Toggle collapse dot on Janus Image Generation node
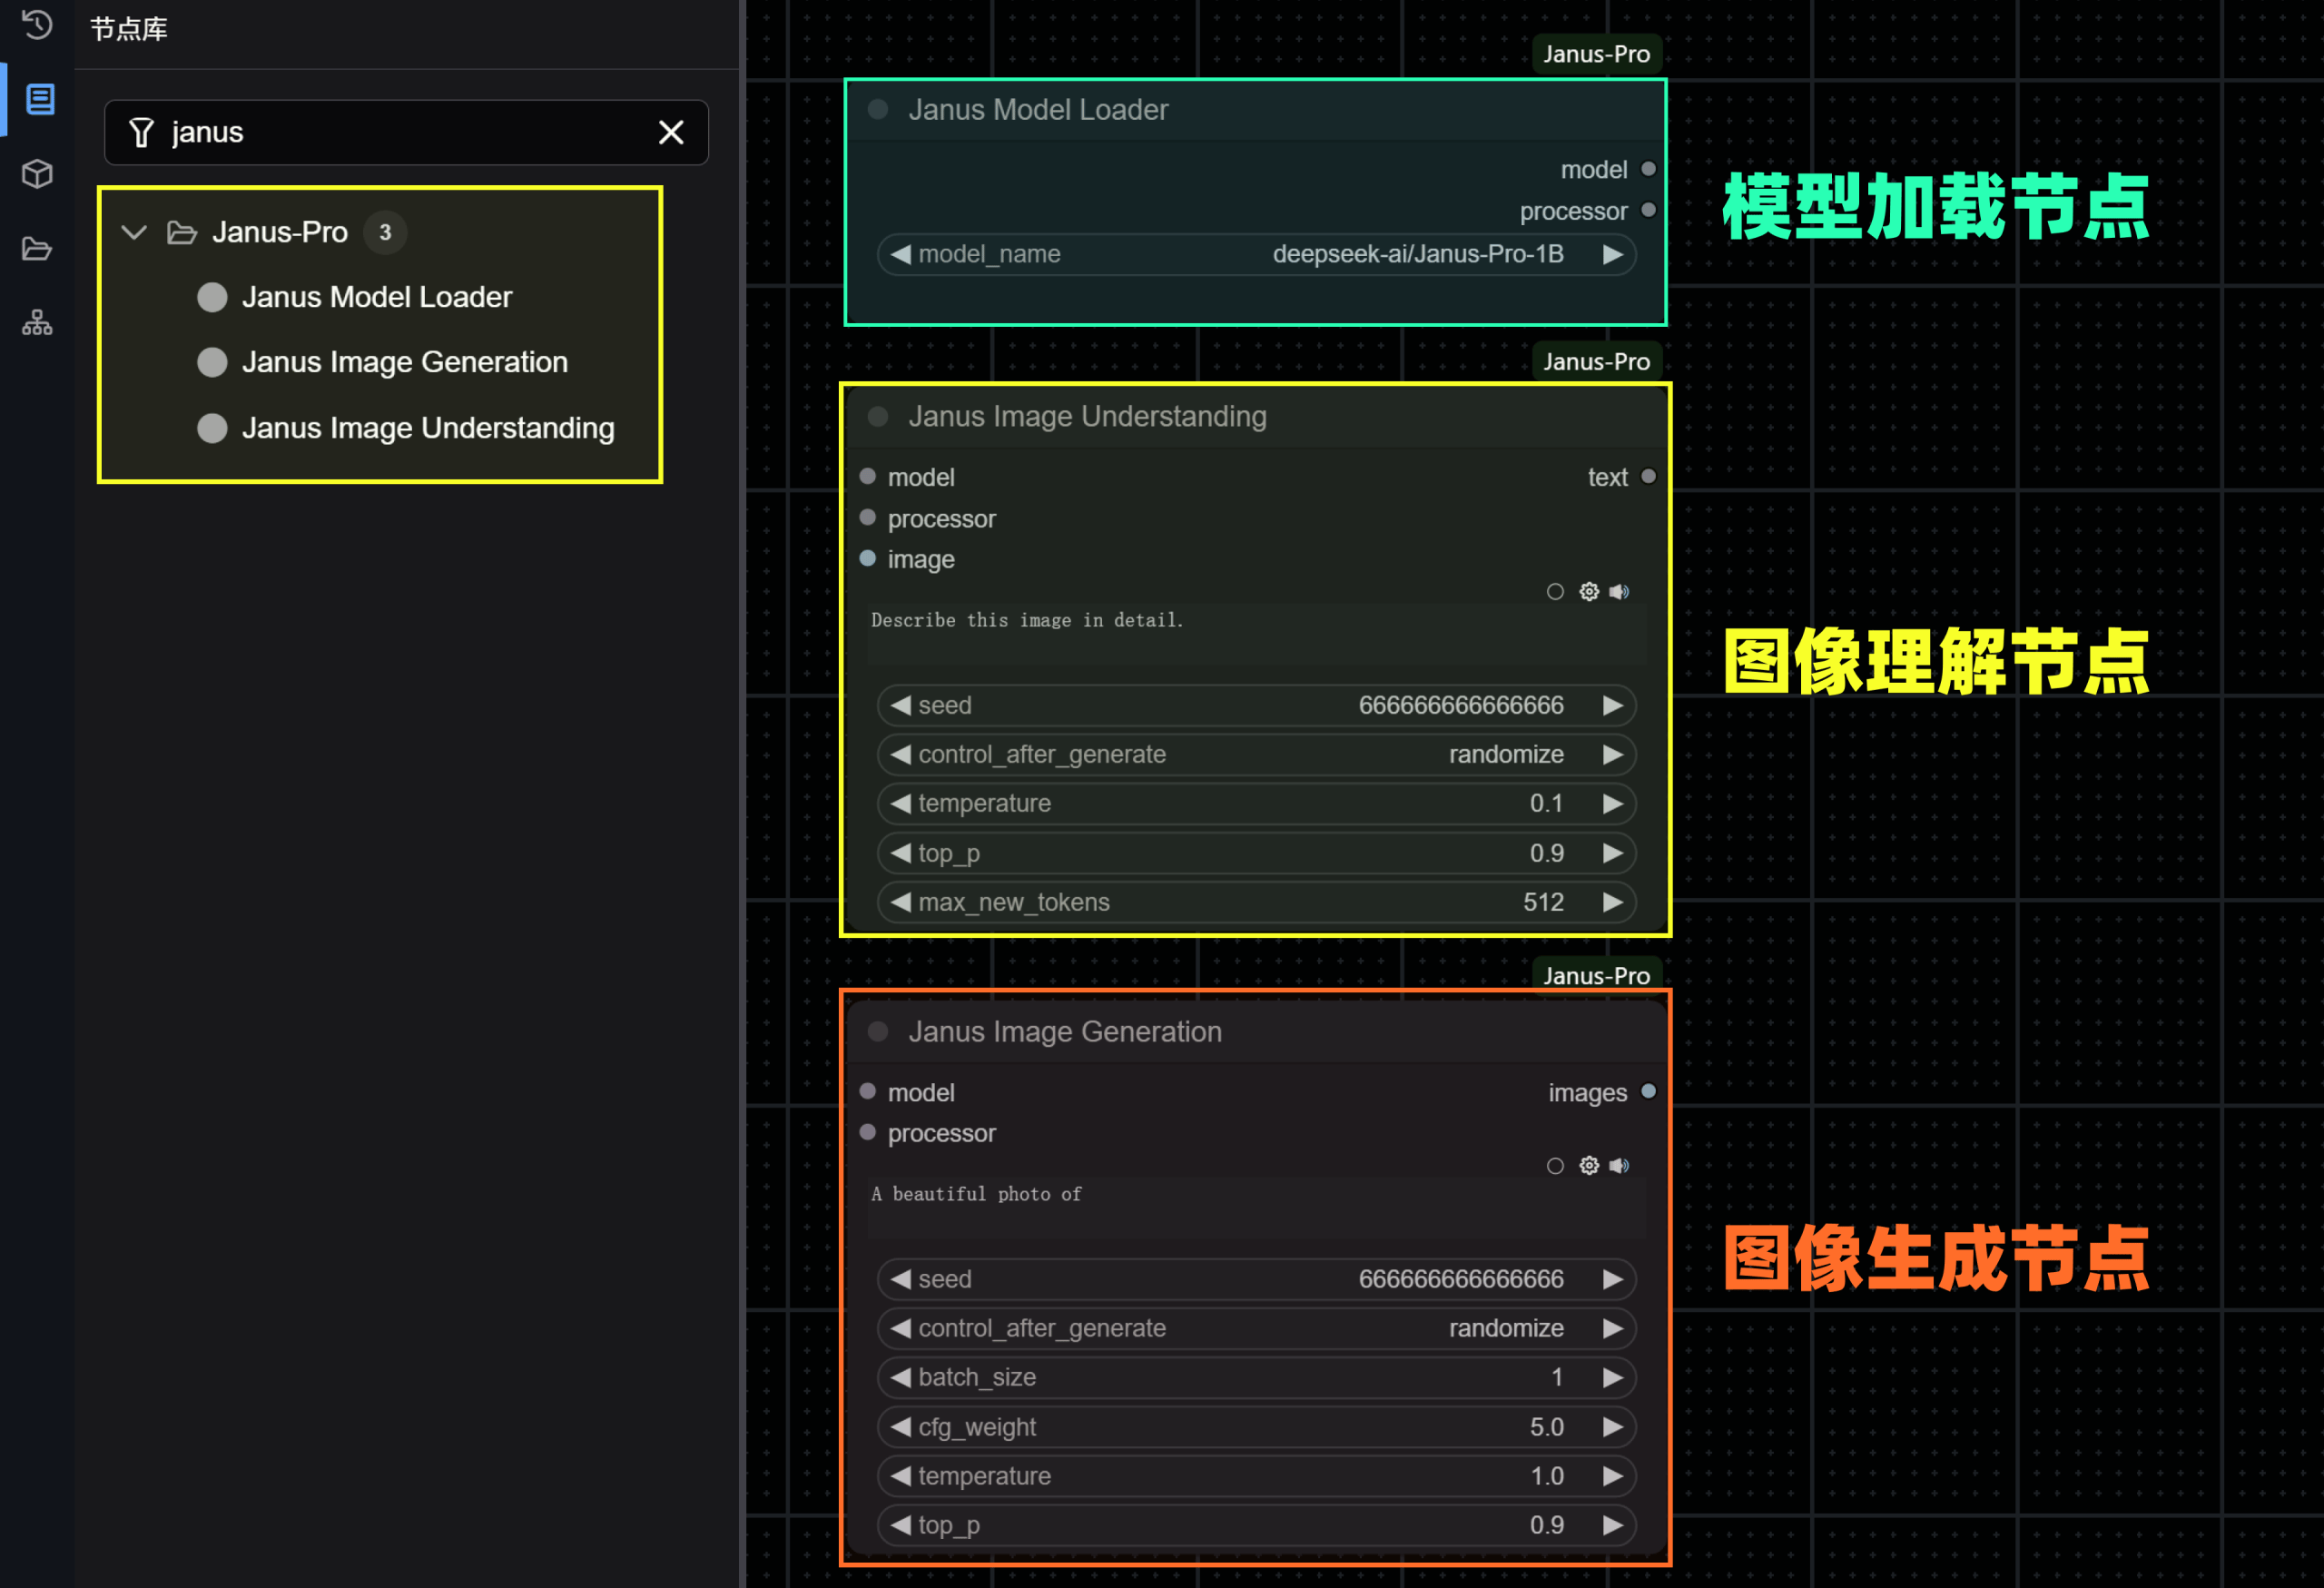The height and width of the screenshot is (1588, 2324). coord(878,1031)
